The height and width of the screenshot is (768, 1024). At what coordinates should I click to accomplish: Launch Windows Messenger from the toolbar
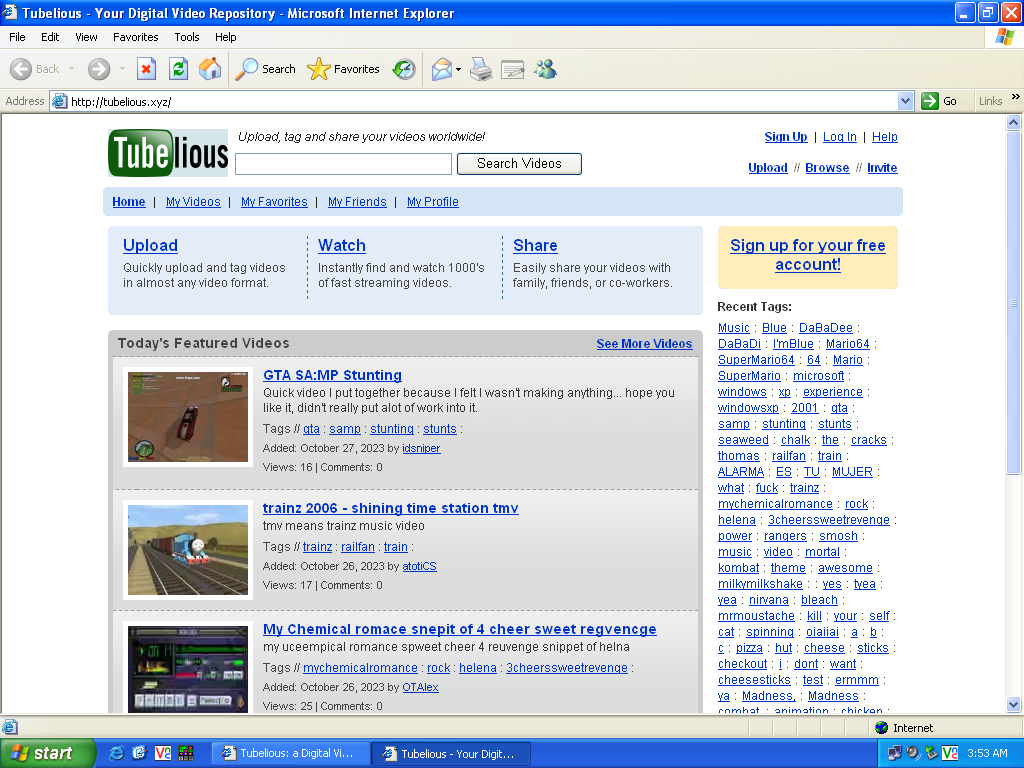click(x=545, y=68)
